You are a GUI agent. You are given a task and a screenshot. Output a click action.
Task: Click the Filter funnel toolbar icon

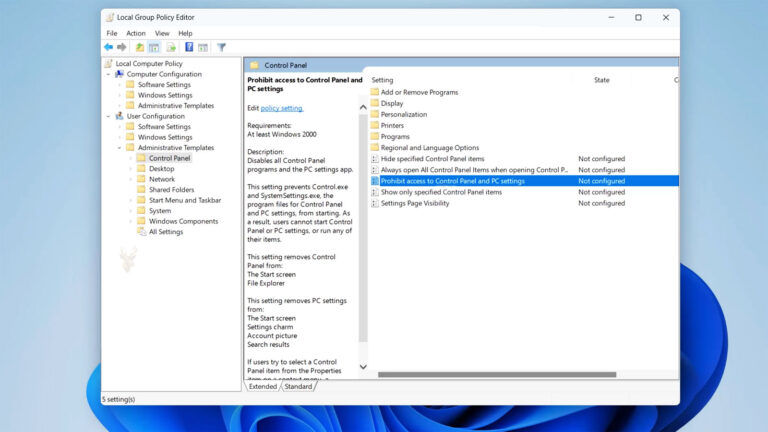(x=221, y=48)
